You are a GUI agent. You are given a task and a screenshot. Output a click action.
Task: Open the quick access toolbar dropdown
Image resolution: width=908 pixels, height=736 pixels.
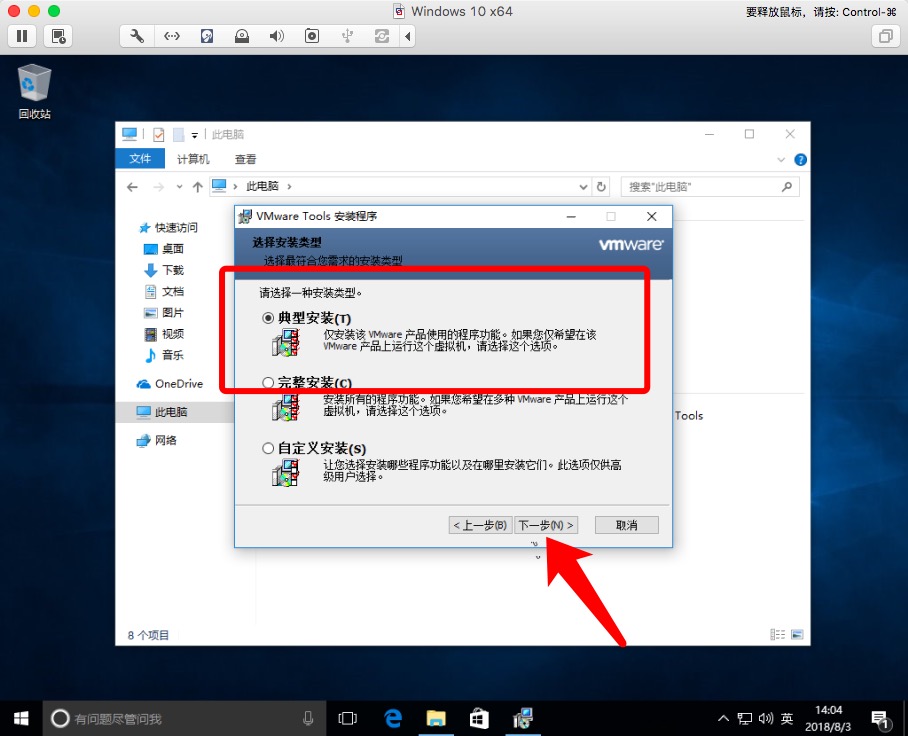[x=195, y=135]
